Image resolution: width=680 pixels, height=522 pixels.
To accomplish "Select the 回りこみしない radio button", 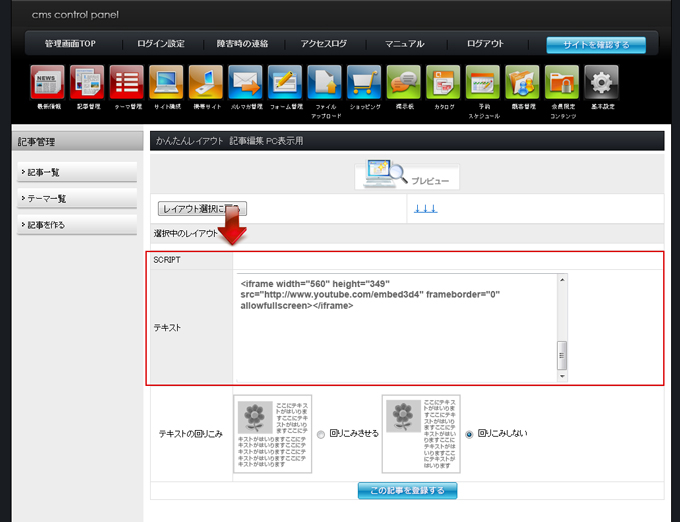I will tap(469, 434).
